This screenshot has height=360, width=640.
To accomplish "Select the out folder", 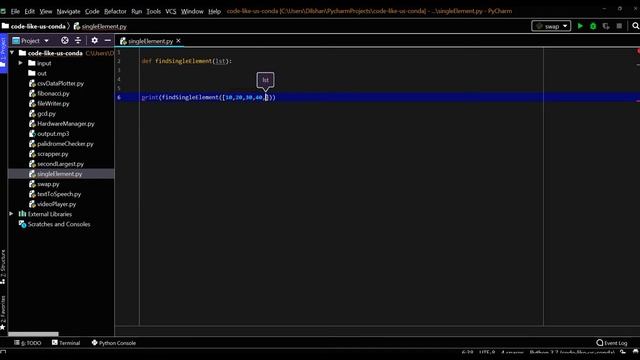I will coord(42,73).
